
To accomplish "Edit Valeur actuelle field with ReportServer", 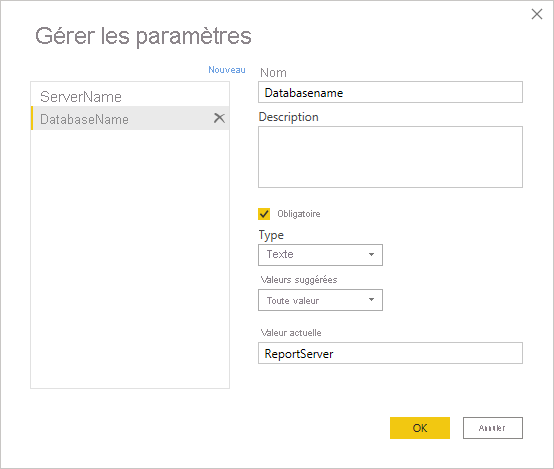I will (x=390, y=353).
